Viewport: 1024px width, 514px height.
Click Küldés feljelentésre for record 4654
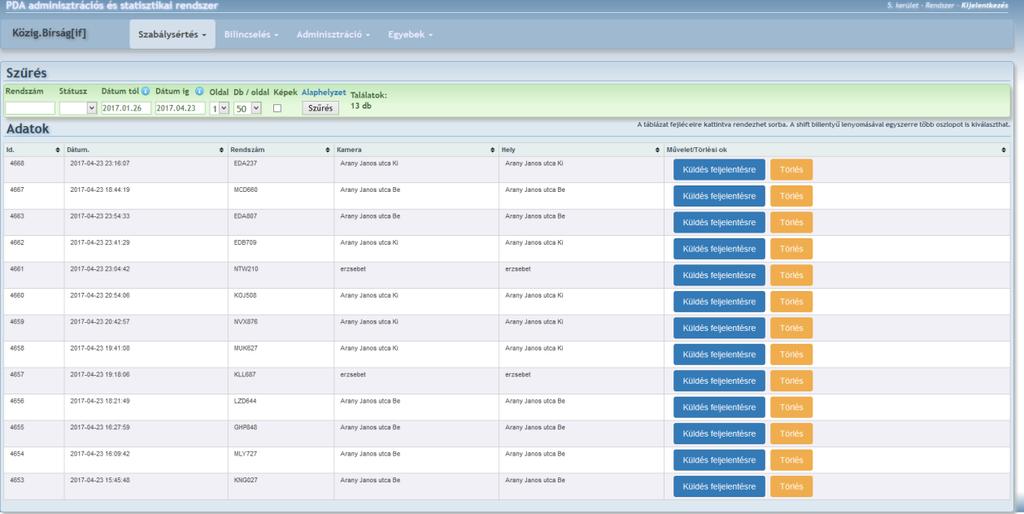click(719, 460)
